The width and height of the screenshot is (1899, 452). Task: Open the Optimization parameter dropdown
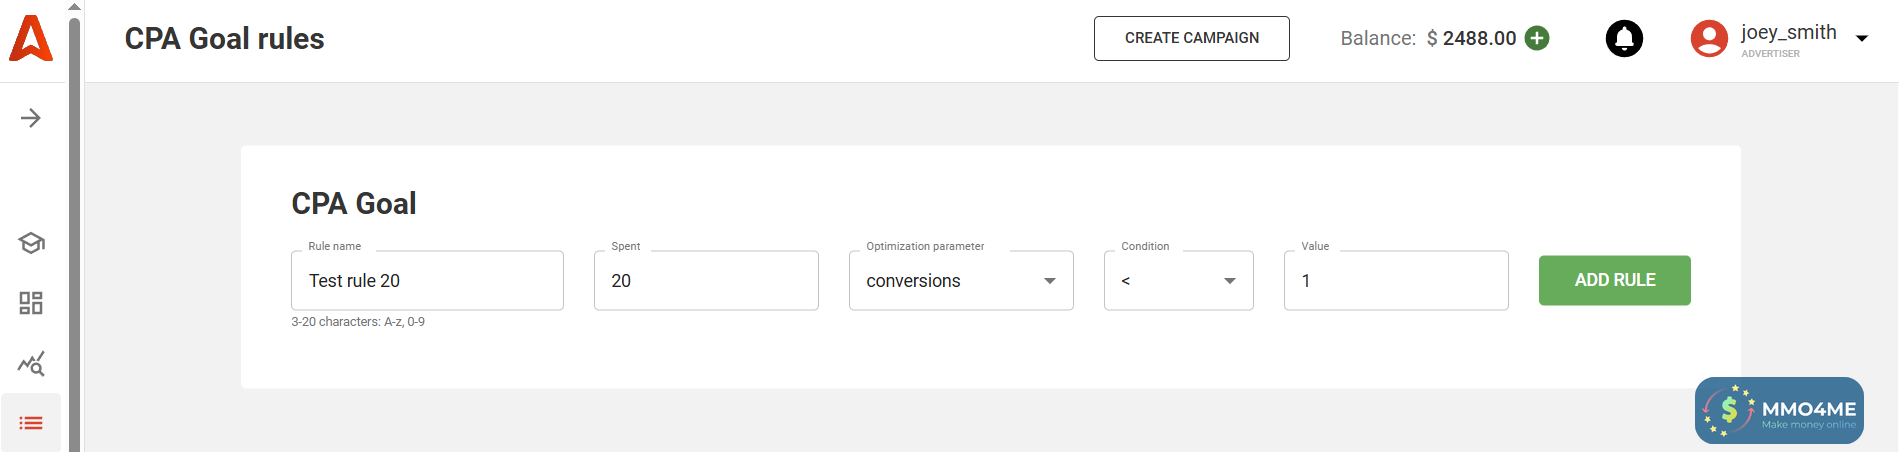click(x=960, y=281)
